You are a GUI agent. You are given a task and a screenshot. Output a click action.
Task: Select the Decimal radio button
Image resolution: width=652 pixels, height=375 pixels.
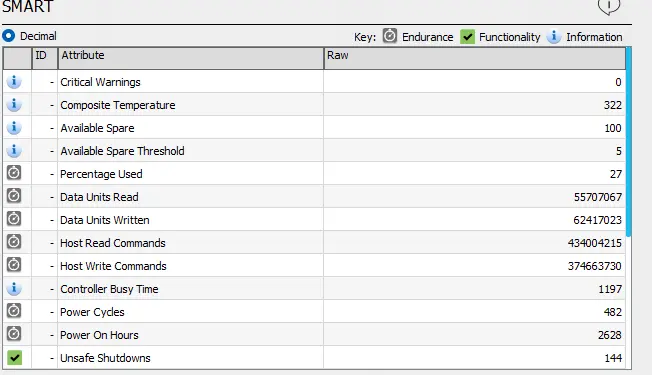click(8, 36)
